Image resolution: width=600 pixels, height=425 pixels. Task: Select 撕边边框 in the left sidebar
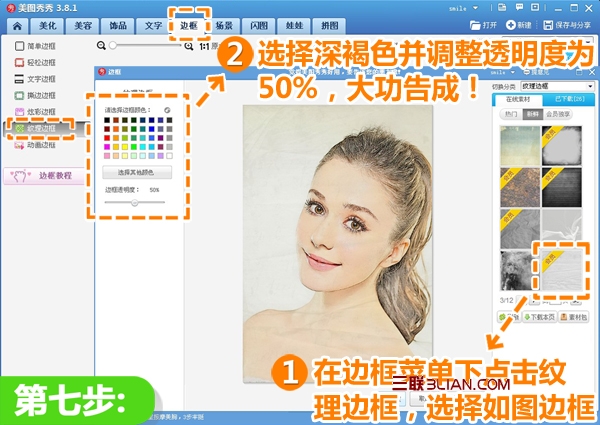click(35, 95)
